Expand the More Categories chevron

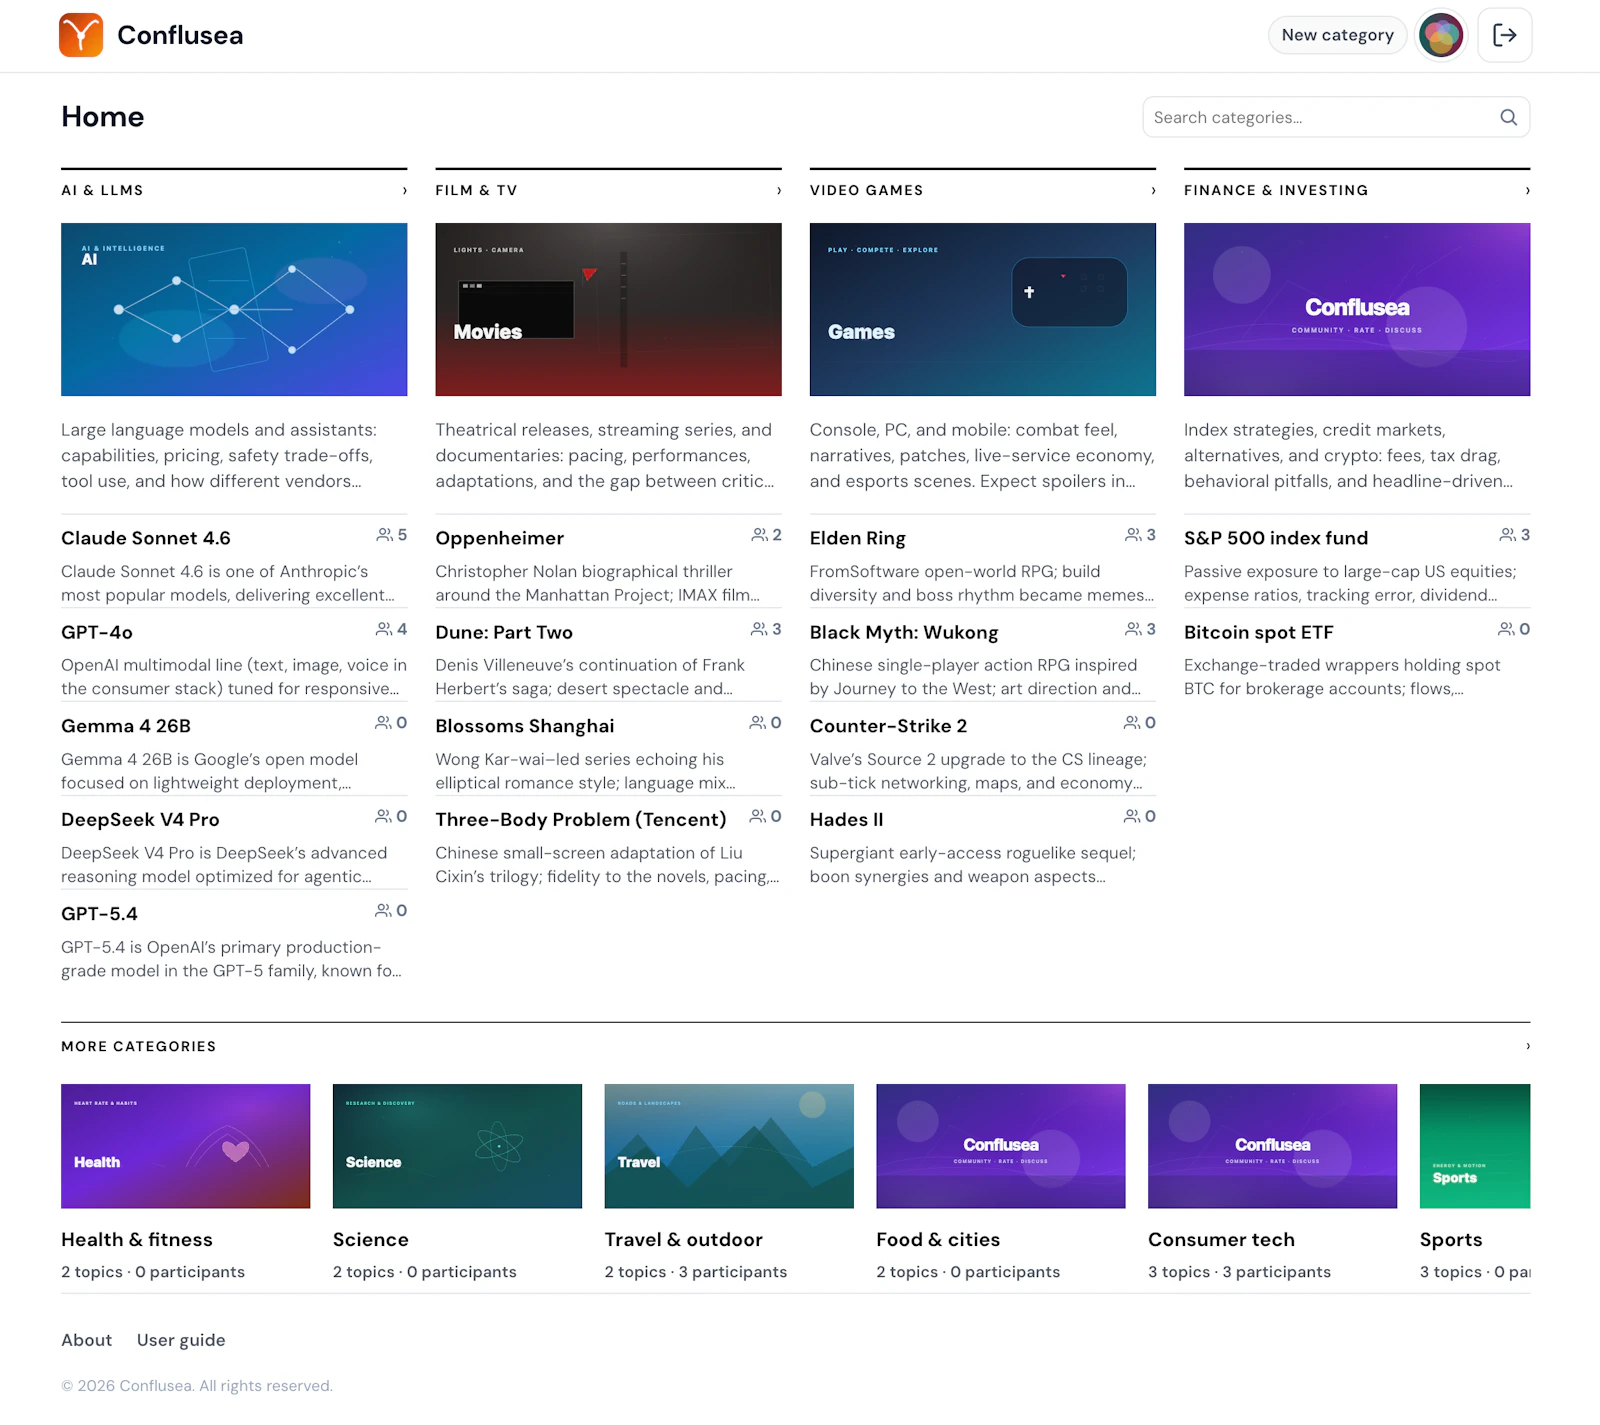(x=1527, y=1046)
